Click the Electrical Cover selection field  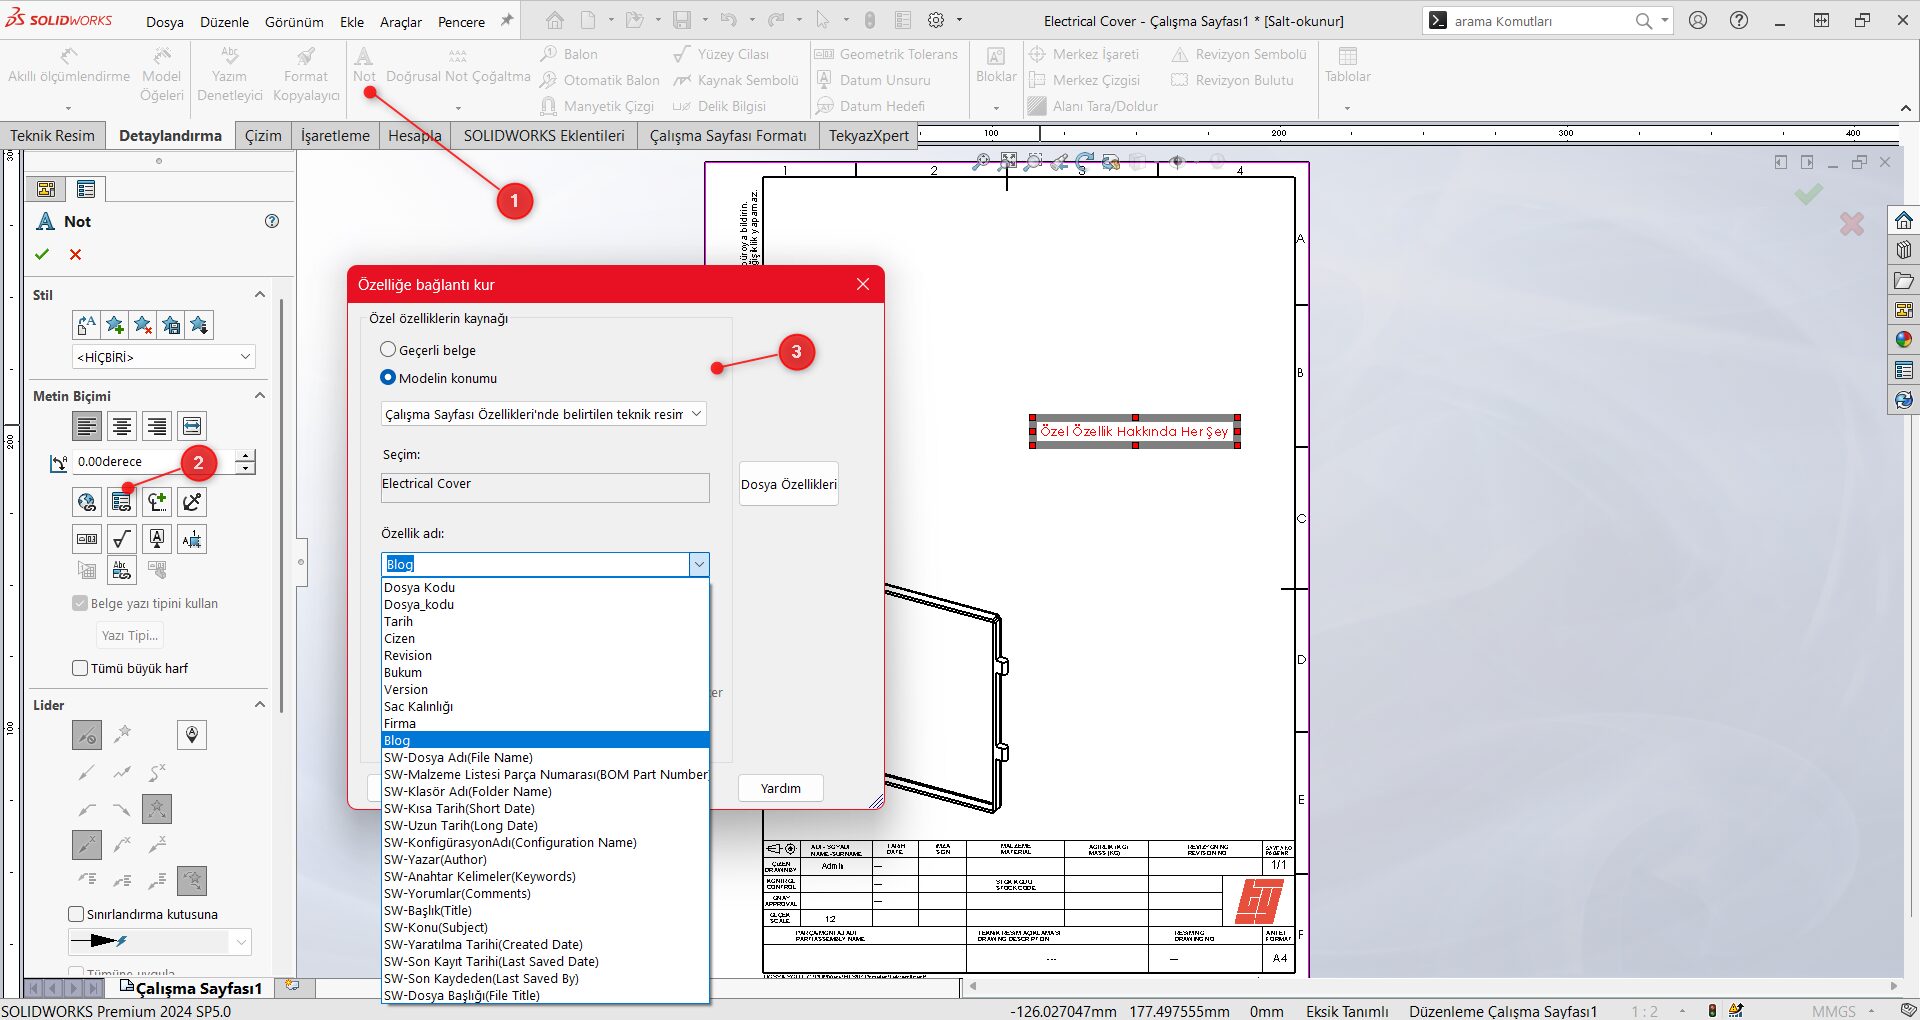(545, 488)
